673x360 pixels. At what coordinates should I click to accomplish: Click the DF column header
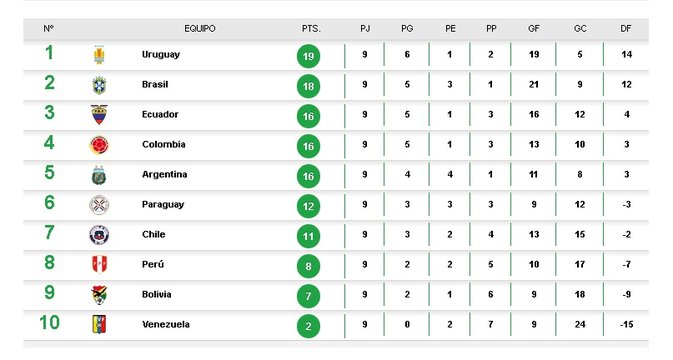625,29
